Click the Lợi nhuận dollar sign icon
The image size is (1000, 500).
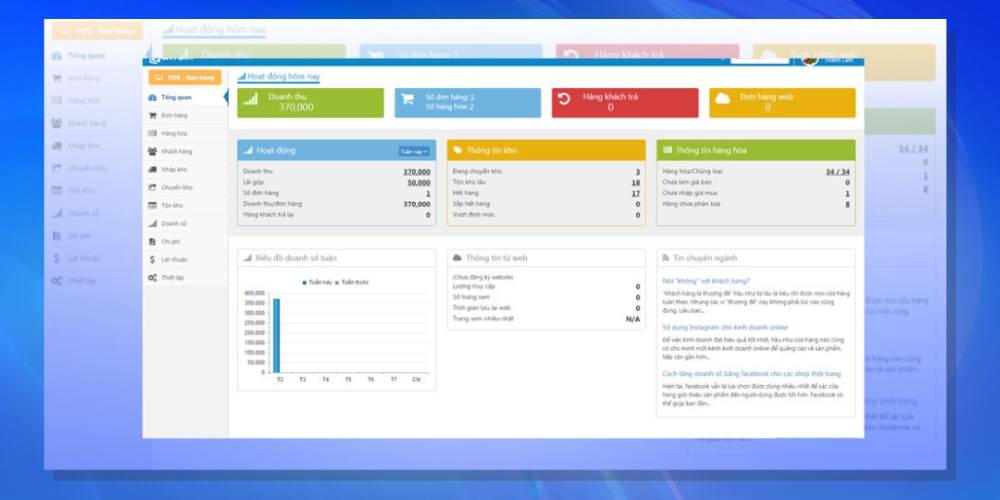[x=152, y=259]
